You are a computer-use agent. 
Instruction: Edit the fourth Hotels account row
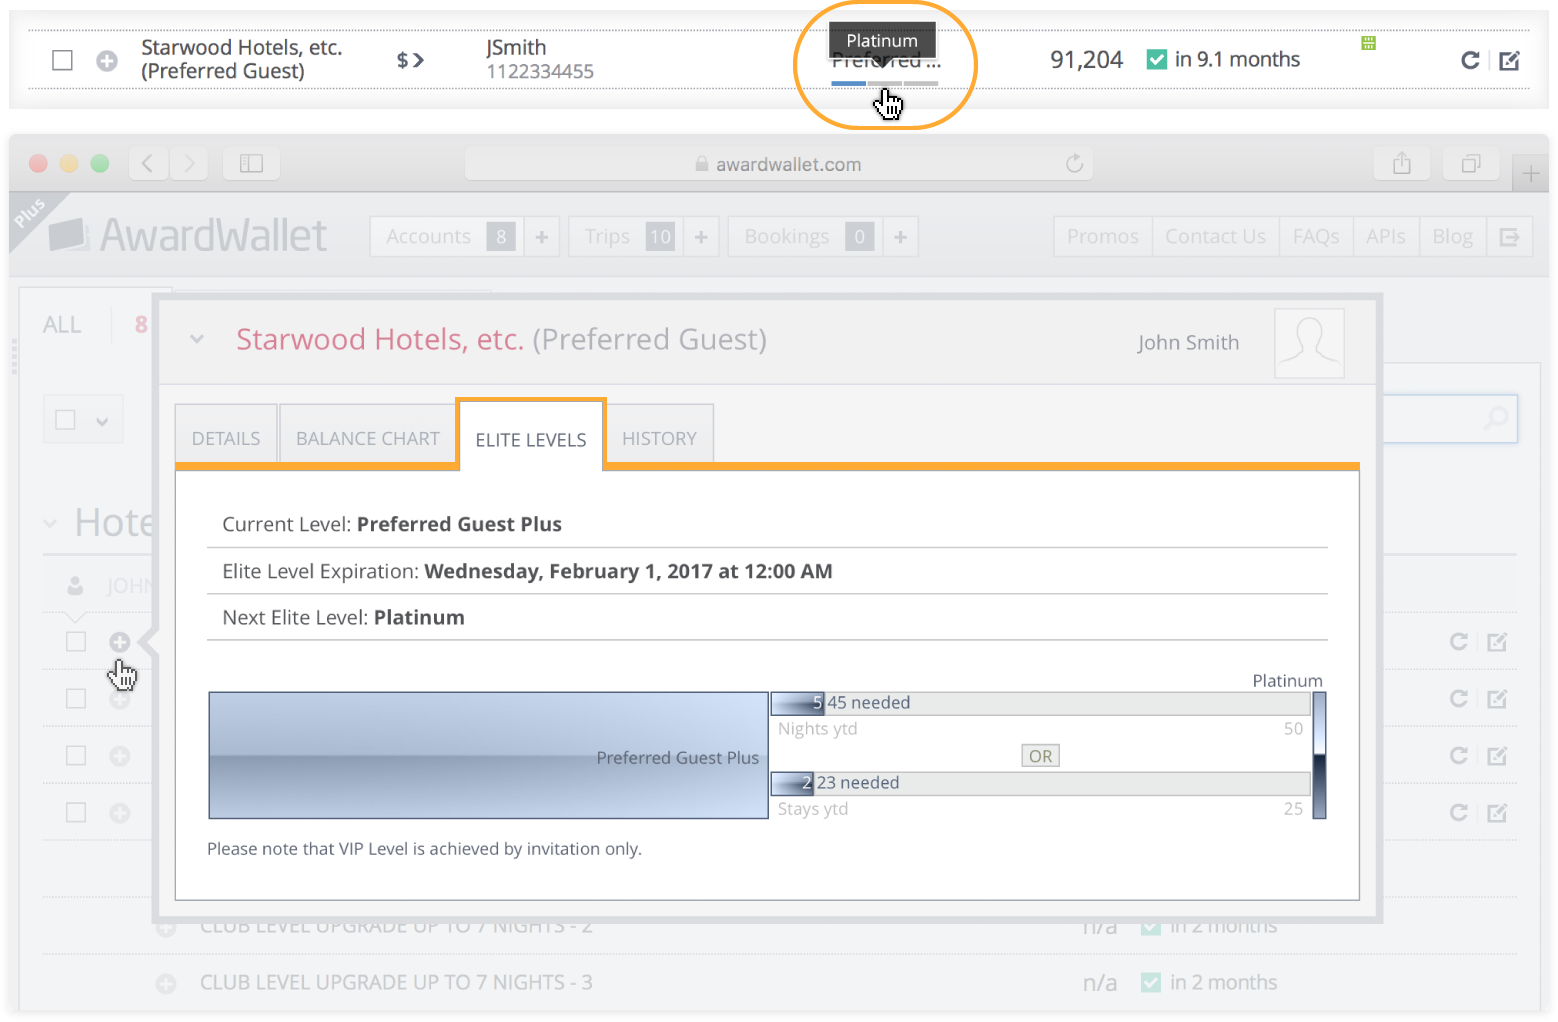point(1497,813)
